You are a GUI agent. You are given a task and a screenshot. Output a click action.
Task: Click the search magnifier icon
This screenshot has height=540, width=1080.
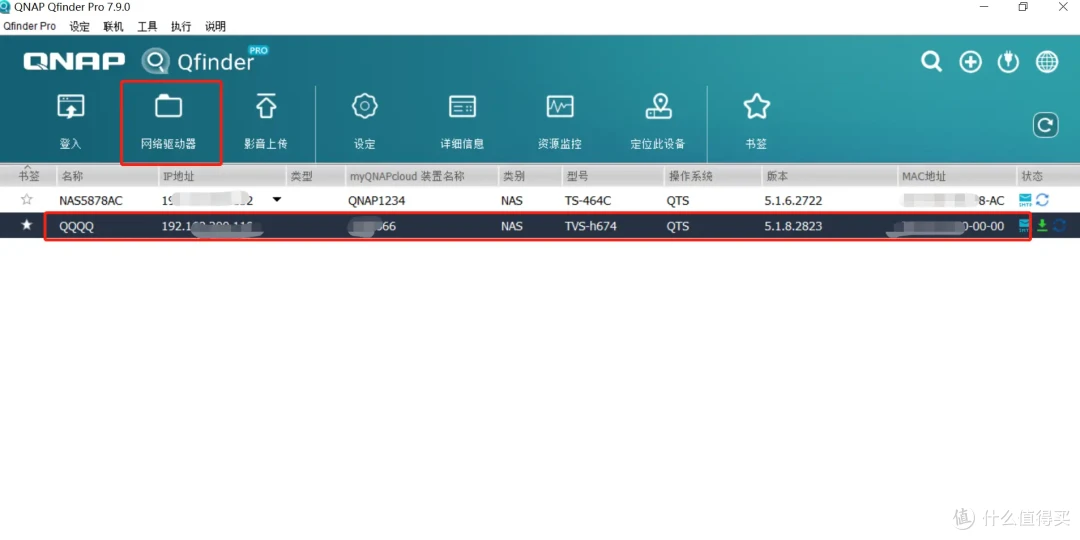(x=931, y=62)
